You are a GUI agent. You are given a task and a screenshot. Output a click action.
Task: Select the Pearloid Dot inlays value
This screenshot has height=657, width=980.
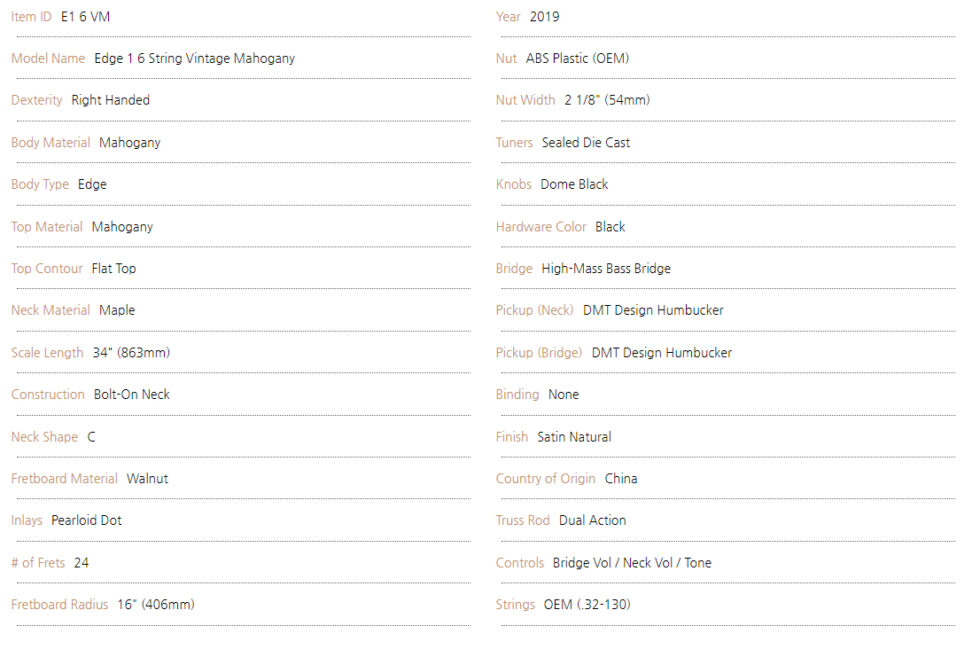pyautogui.click(x=86, y=520)
